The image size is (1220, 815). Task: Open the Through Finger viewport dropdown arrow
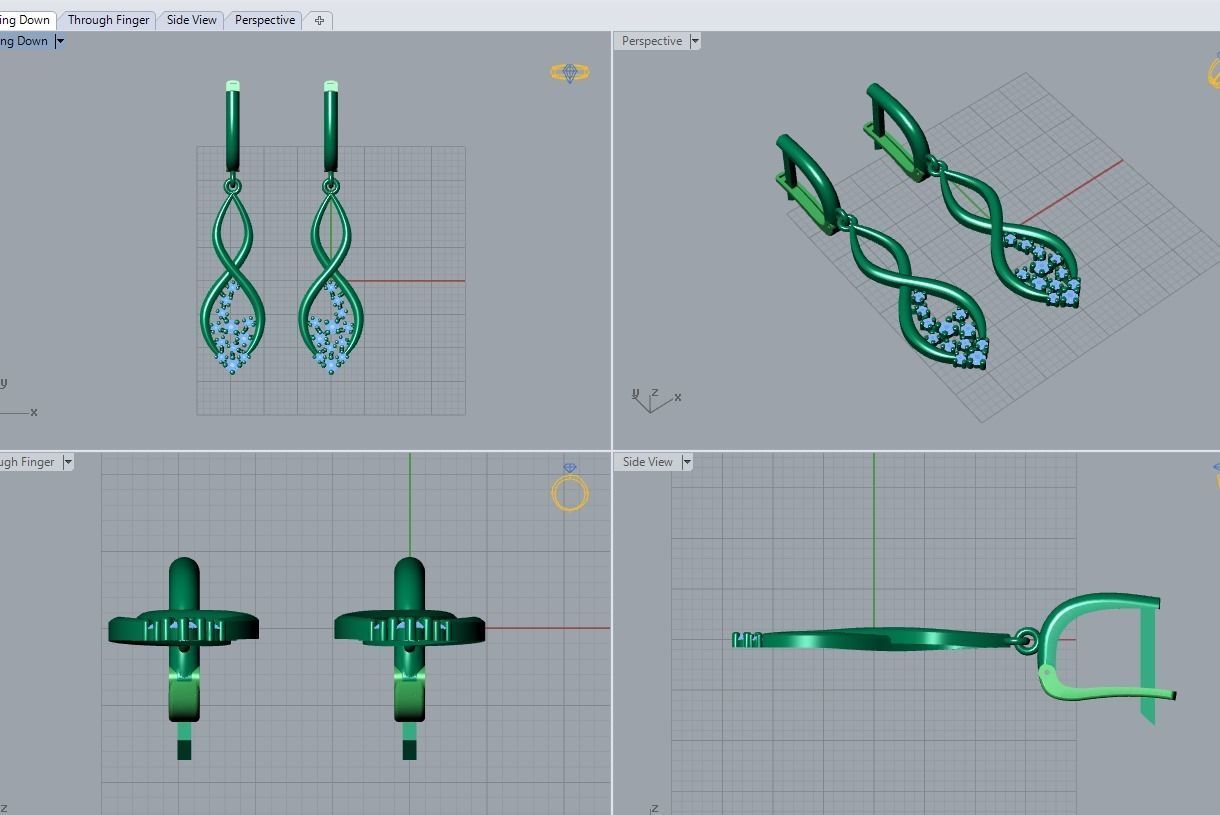point(68,462)
